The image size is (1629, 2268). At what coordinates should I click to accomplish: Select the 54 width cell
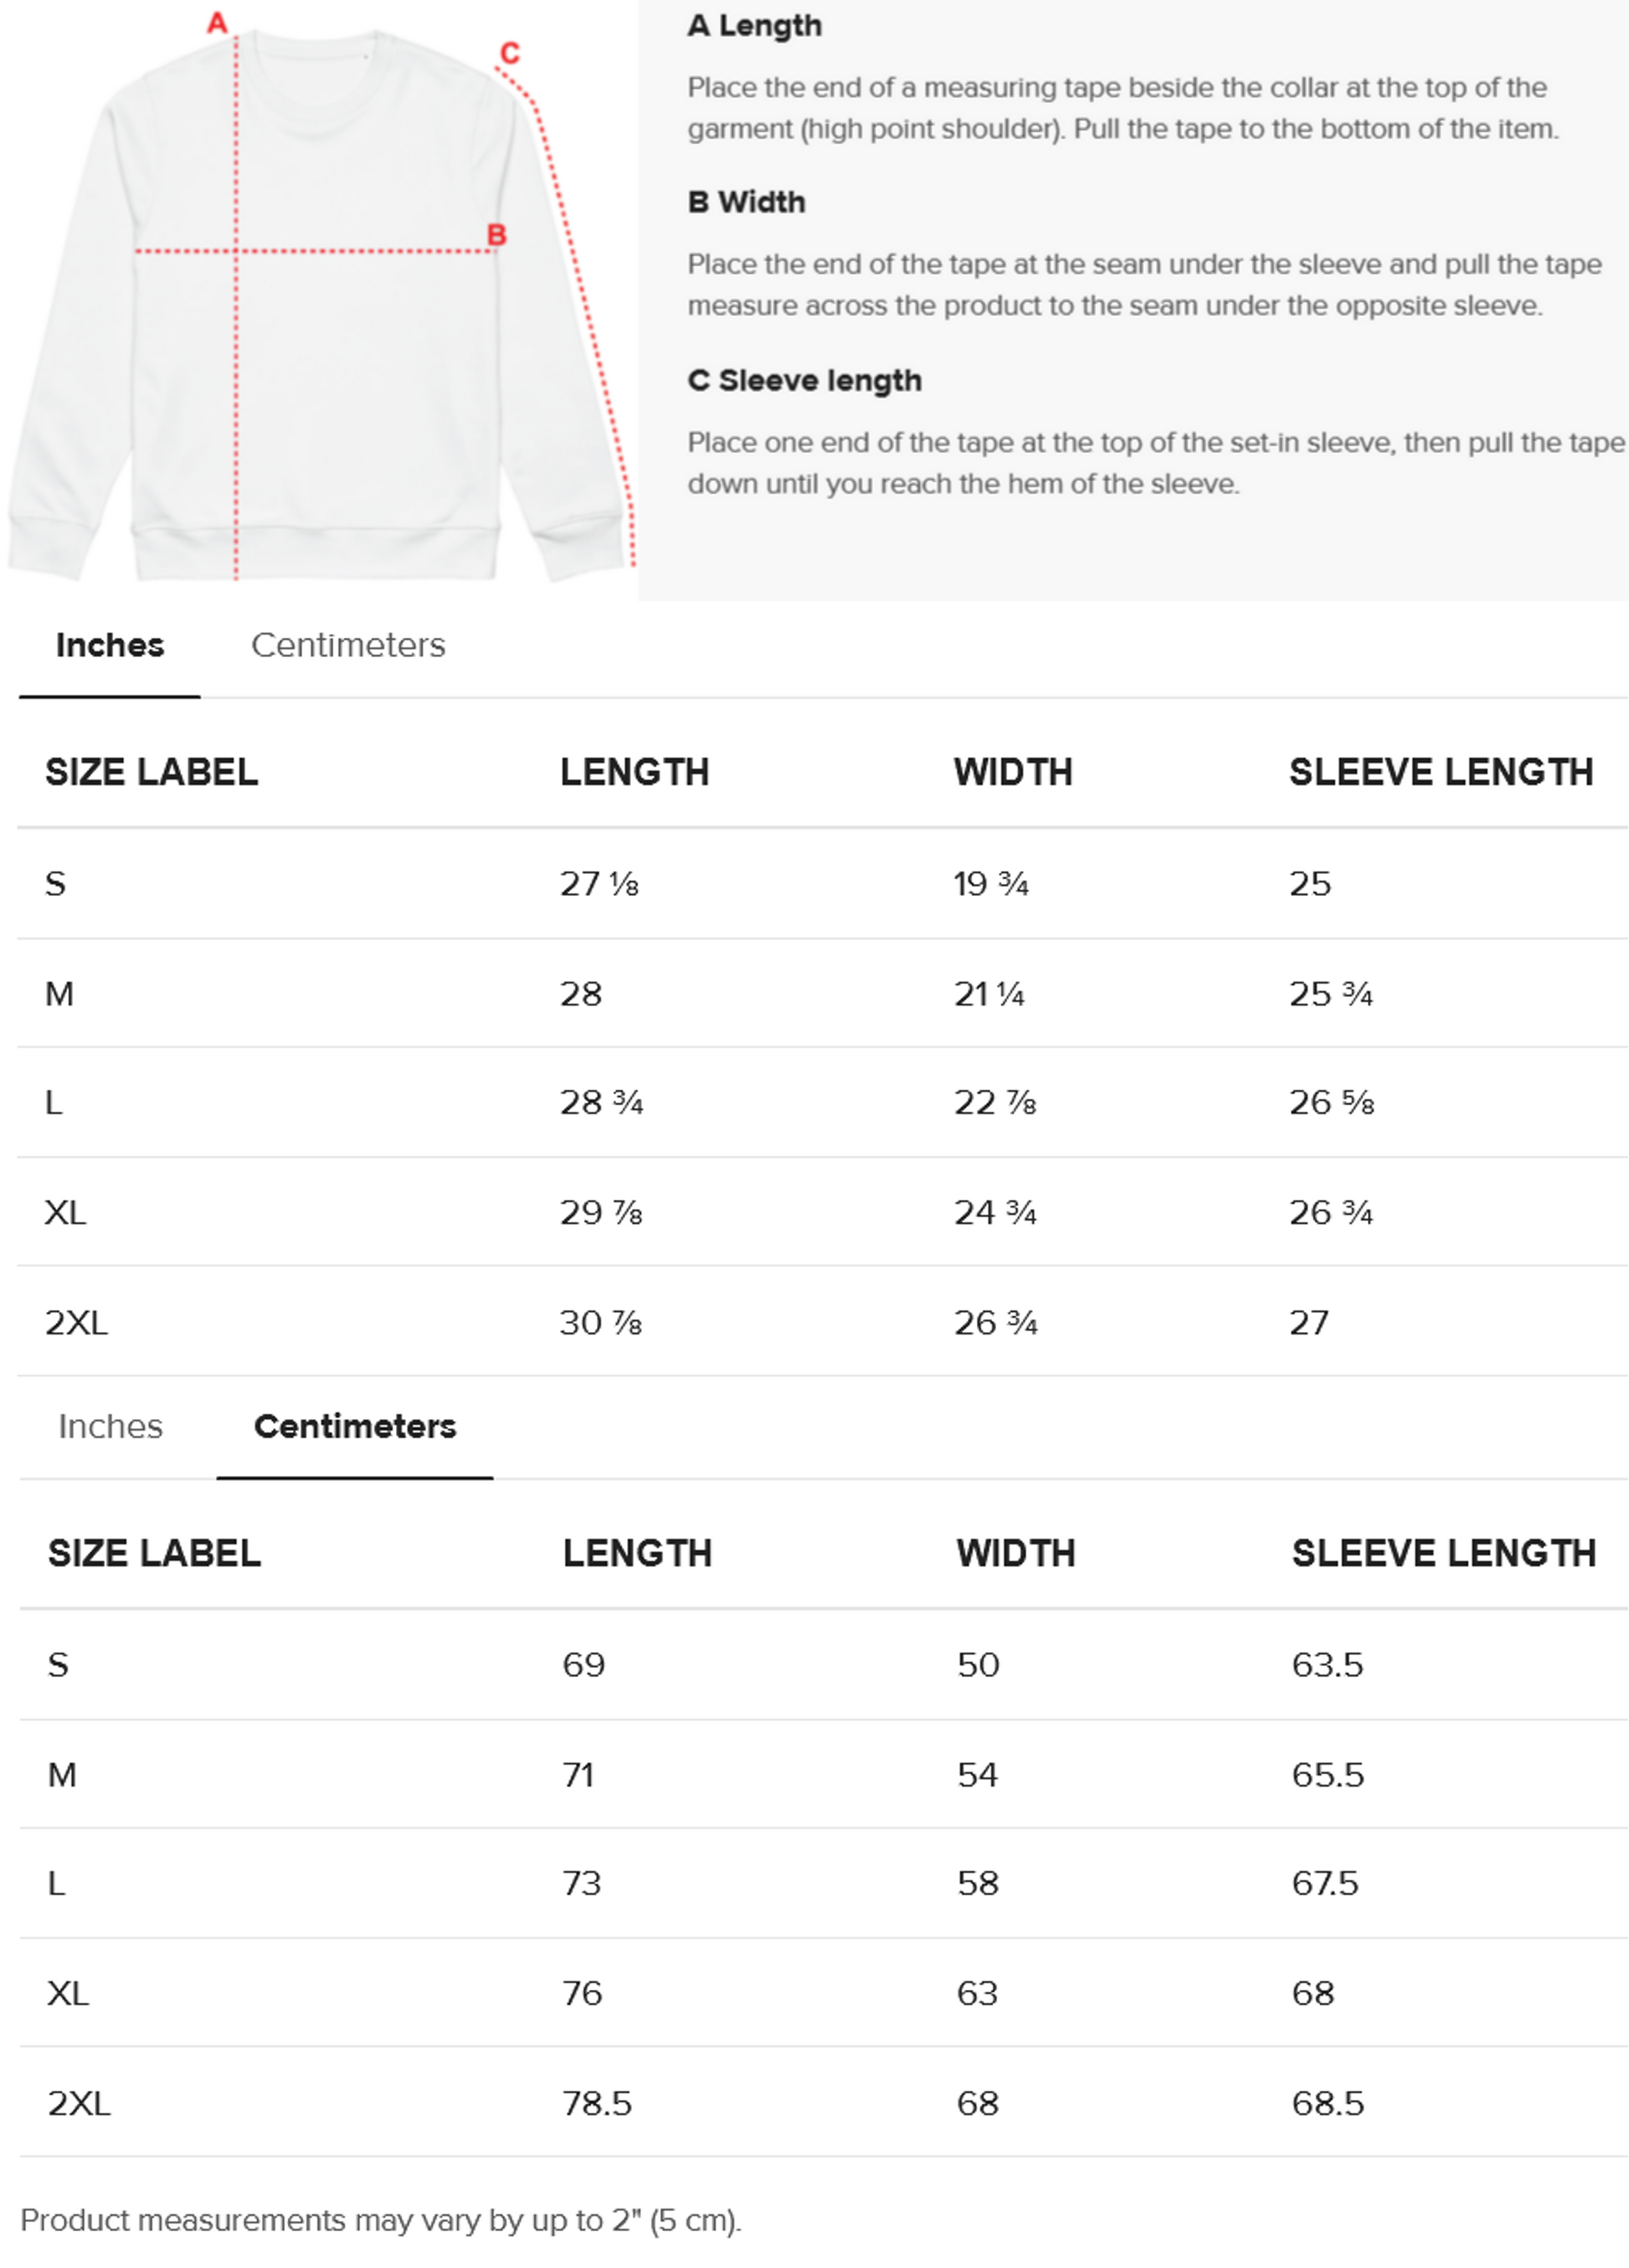(x=977, y=1775)
